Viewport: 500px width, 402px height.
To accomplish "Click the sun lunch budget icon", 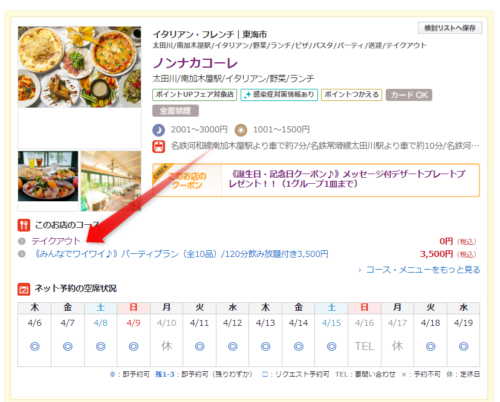I will 241,130.
